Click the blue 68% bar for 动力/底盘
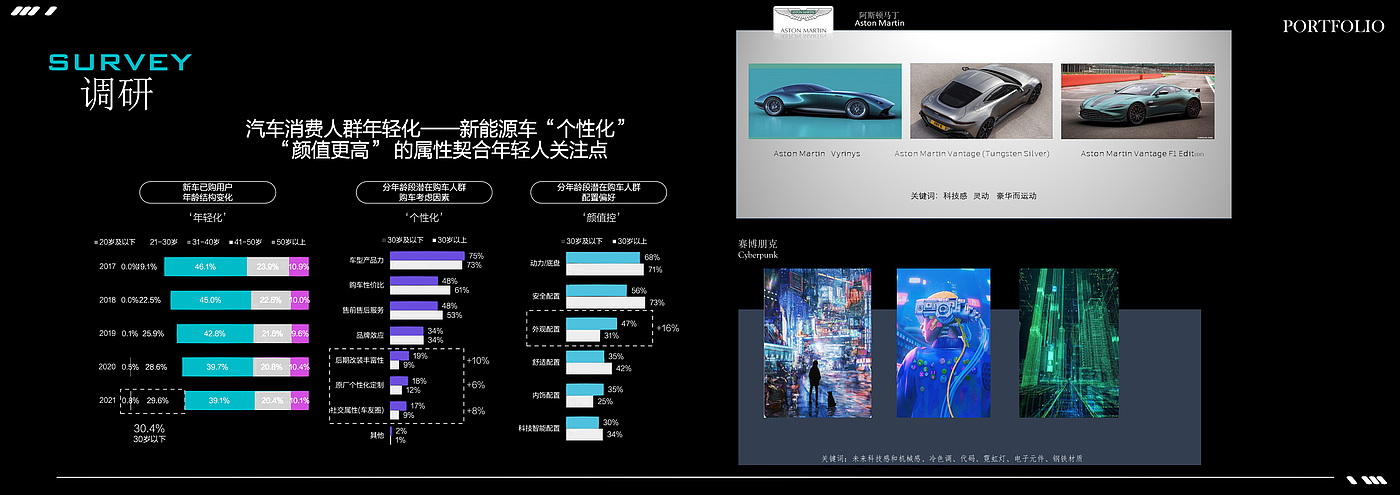Screen dimensions: 1400x495 click(603, 258)
